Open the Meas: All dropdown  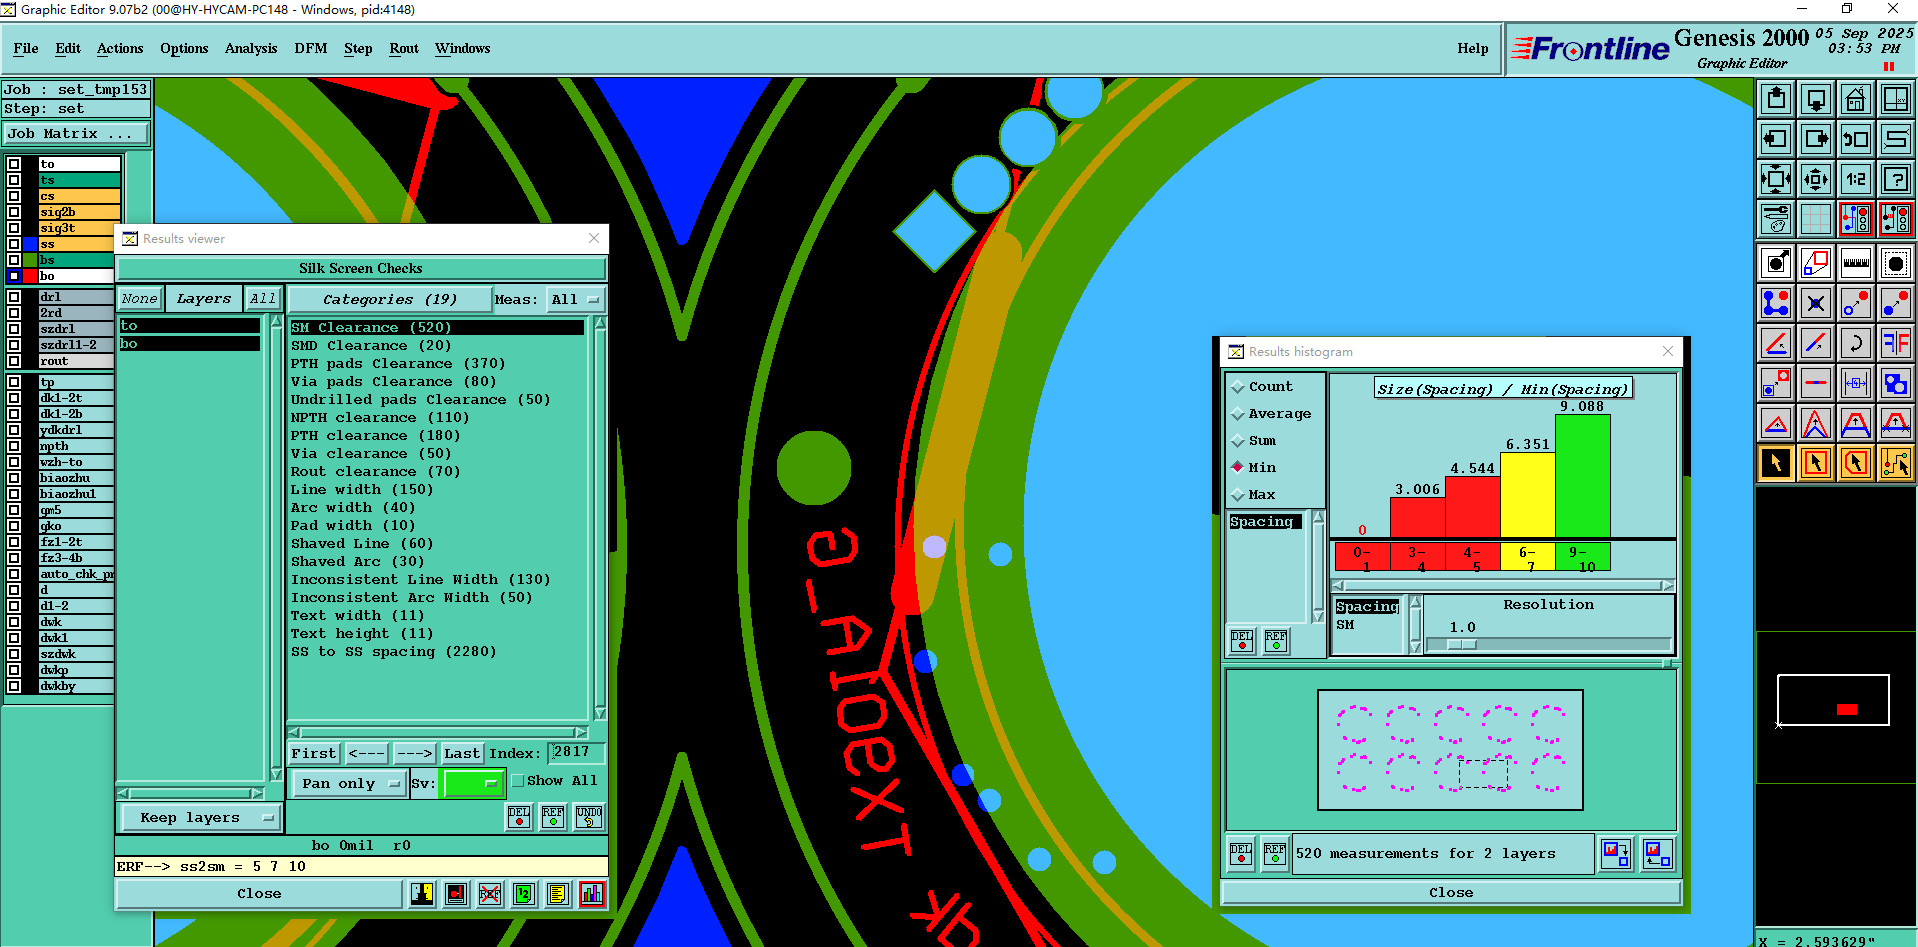(x=575, y=300)
